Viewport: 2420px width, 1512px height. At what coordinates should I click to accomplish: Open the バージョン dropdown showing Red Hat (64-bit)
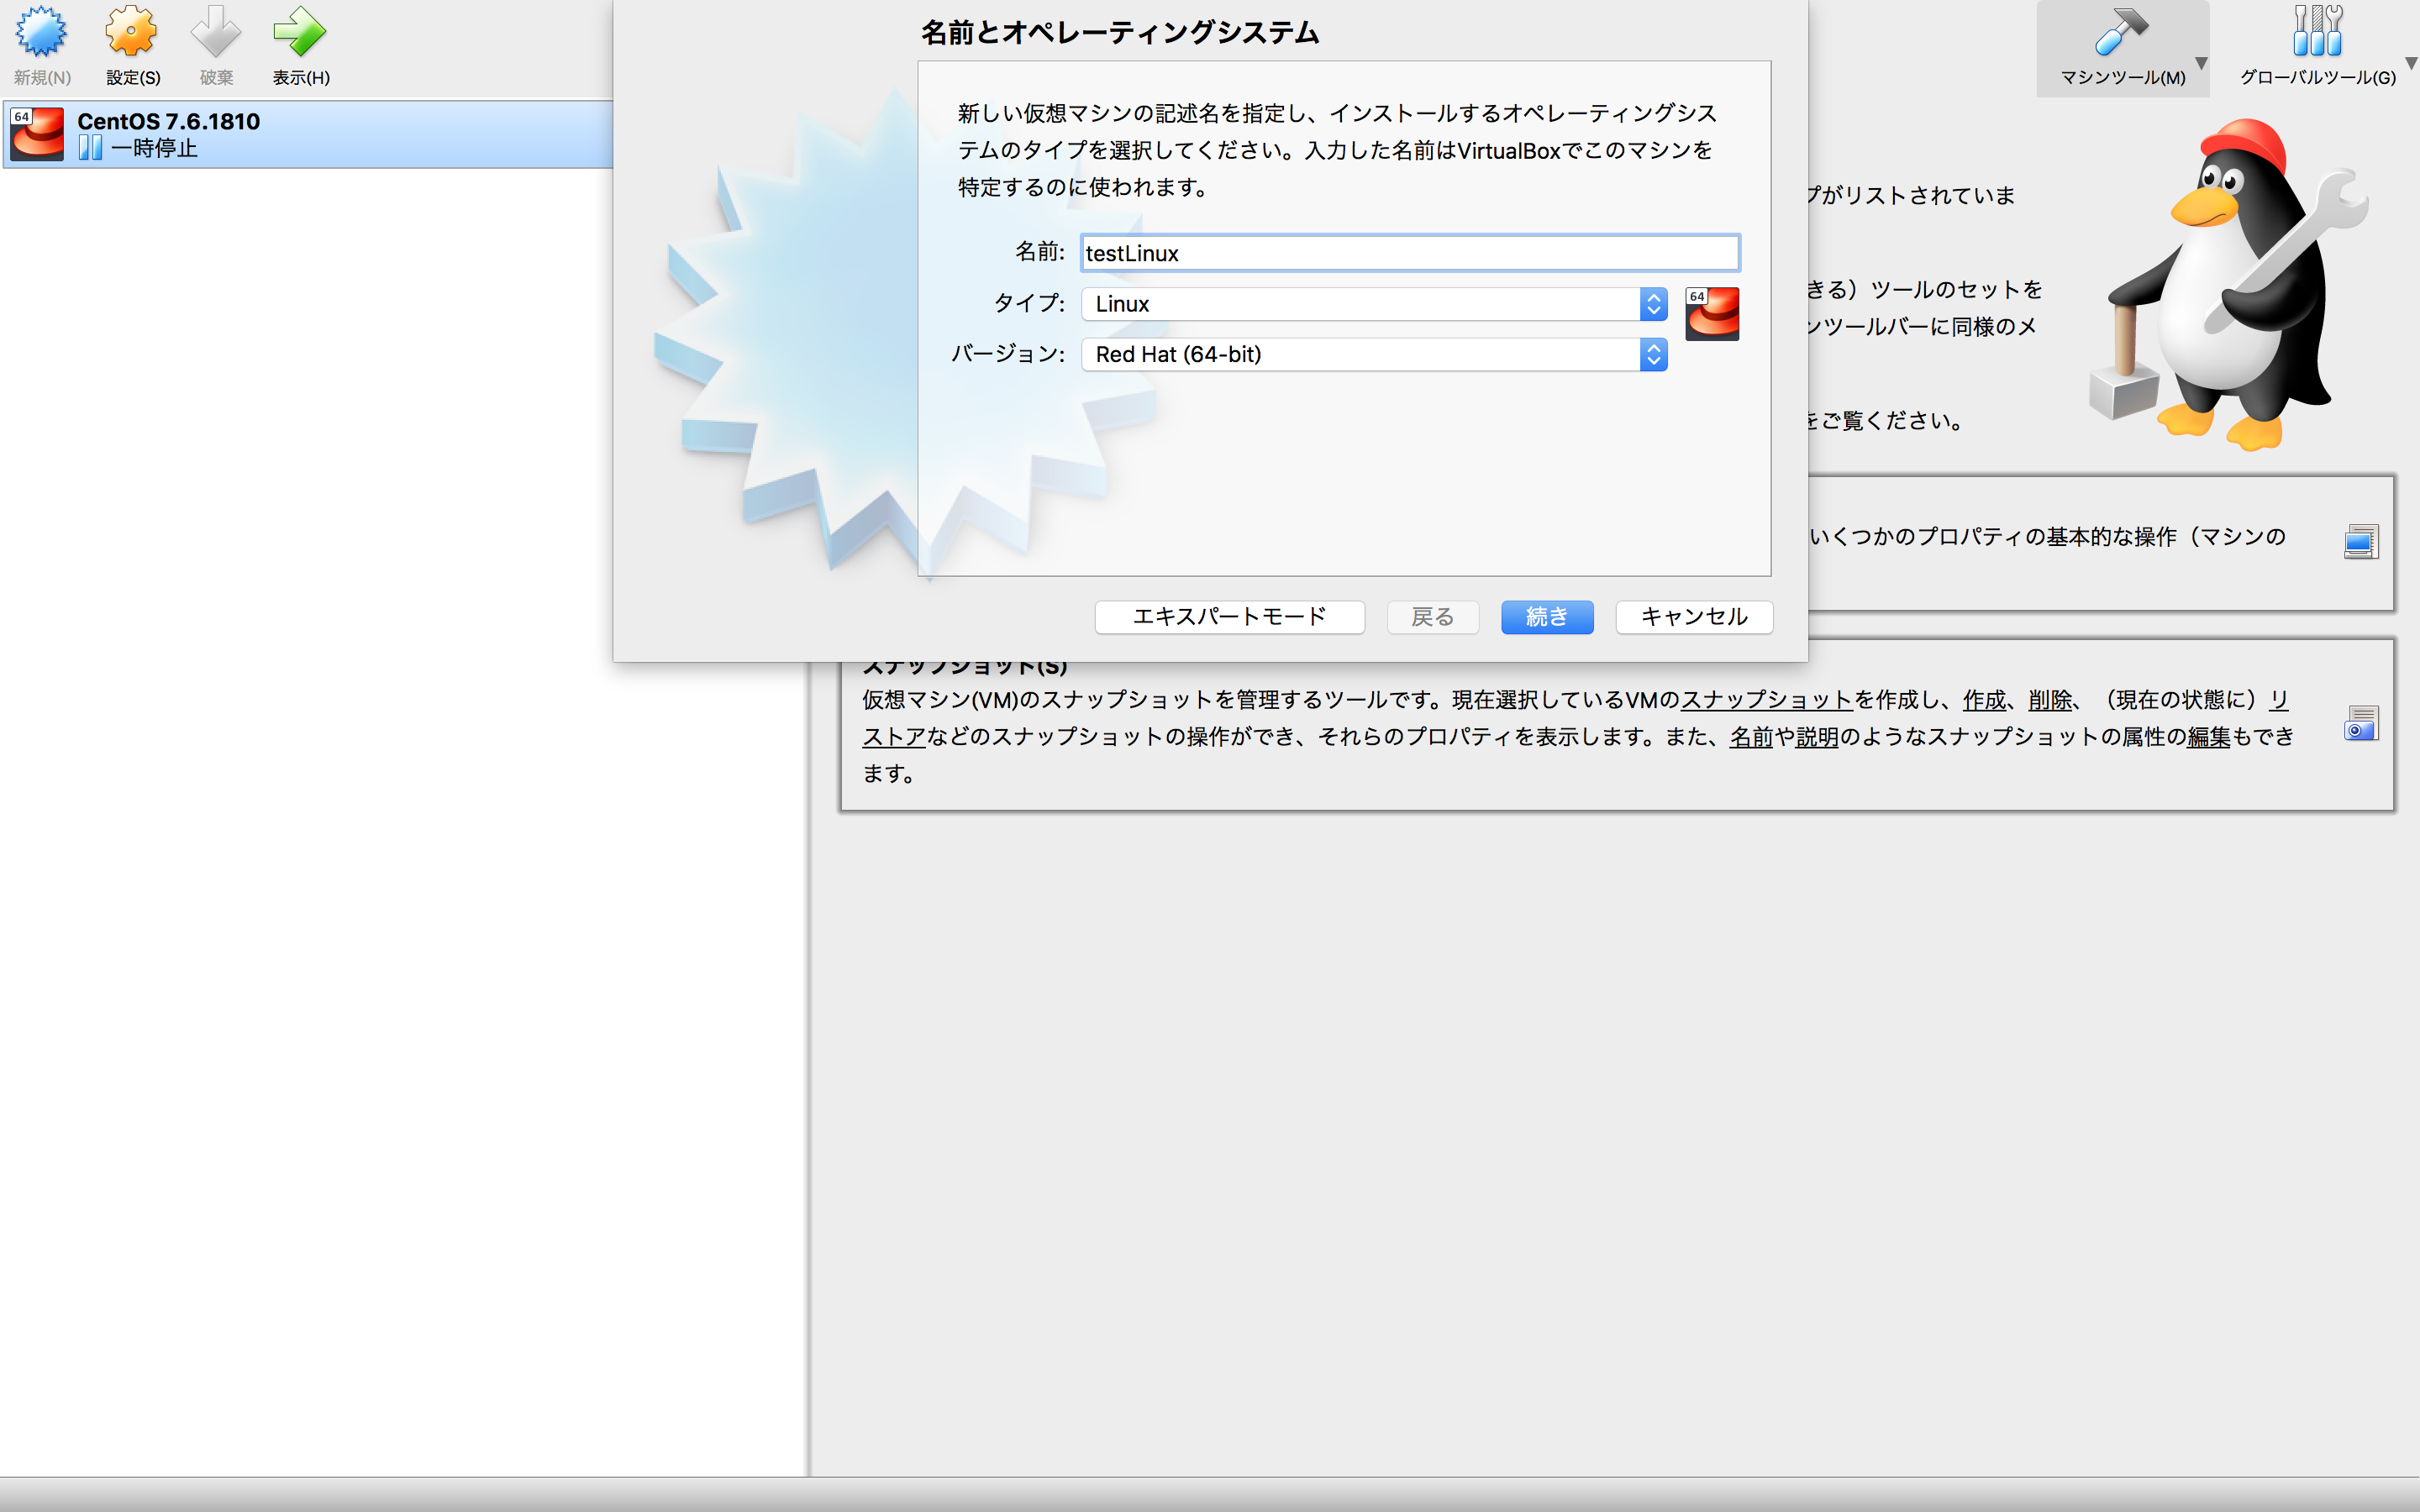pos(1374,354)
